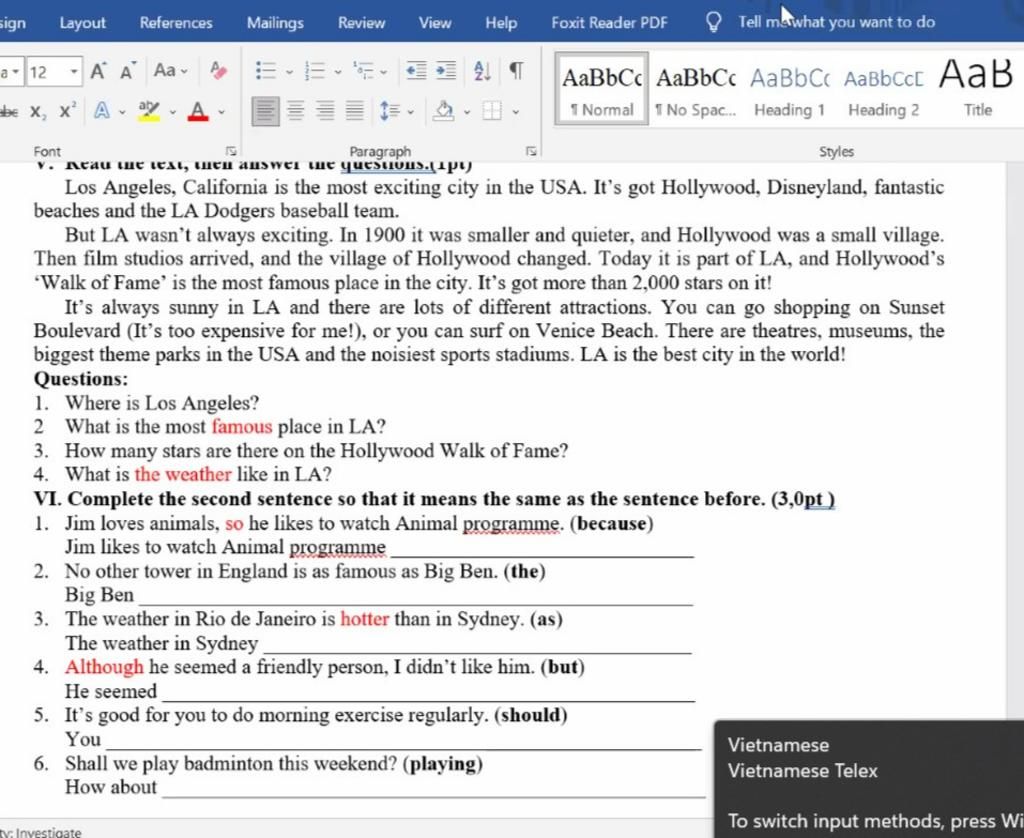Apply Text Effects and Typography icon
Image resolution: width=1024 pixels, height=838 pixels.
(102, 111)
